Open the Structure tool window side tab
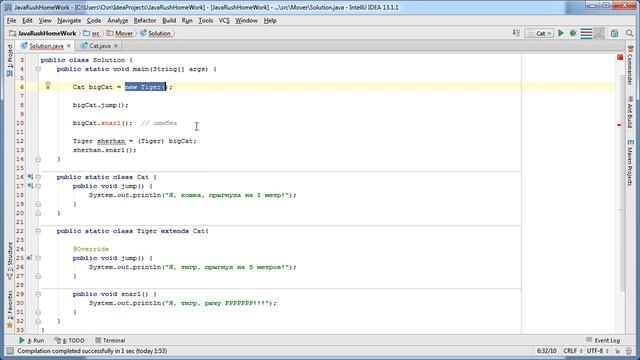640x360 pixels. pyautogui.click(x=9, y=261)
